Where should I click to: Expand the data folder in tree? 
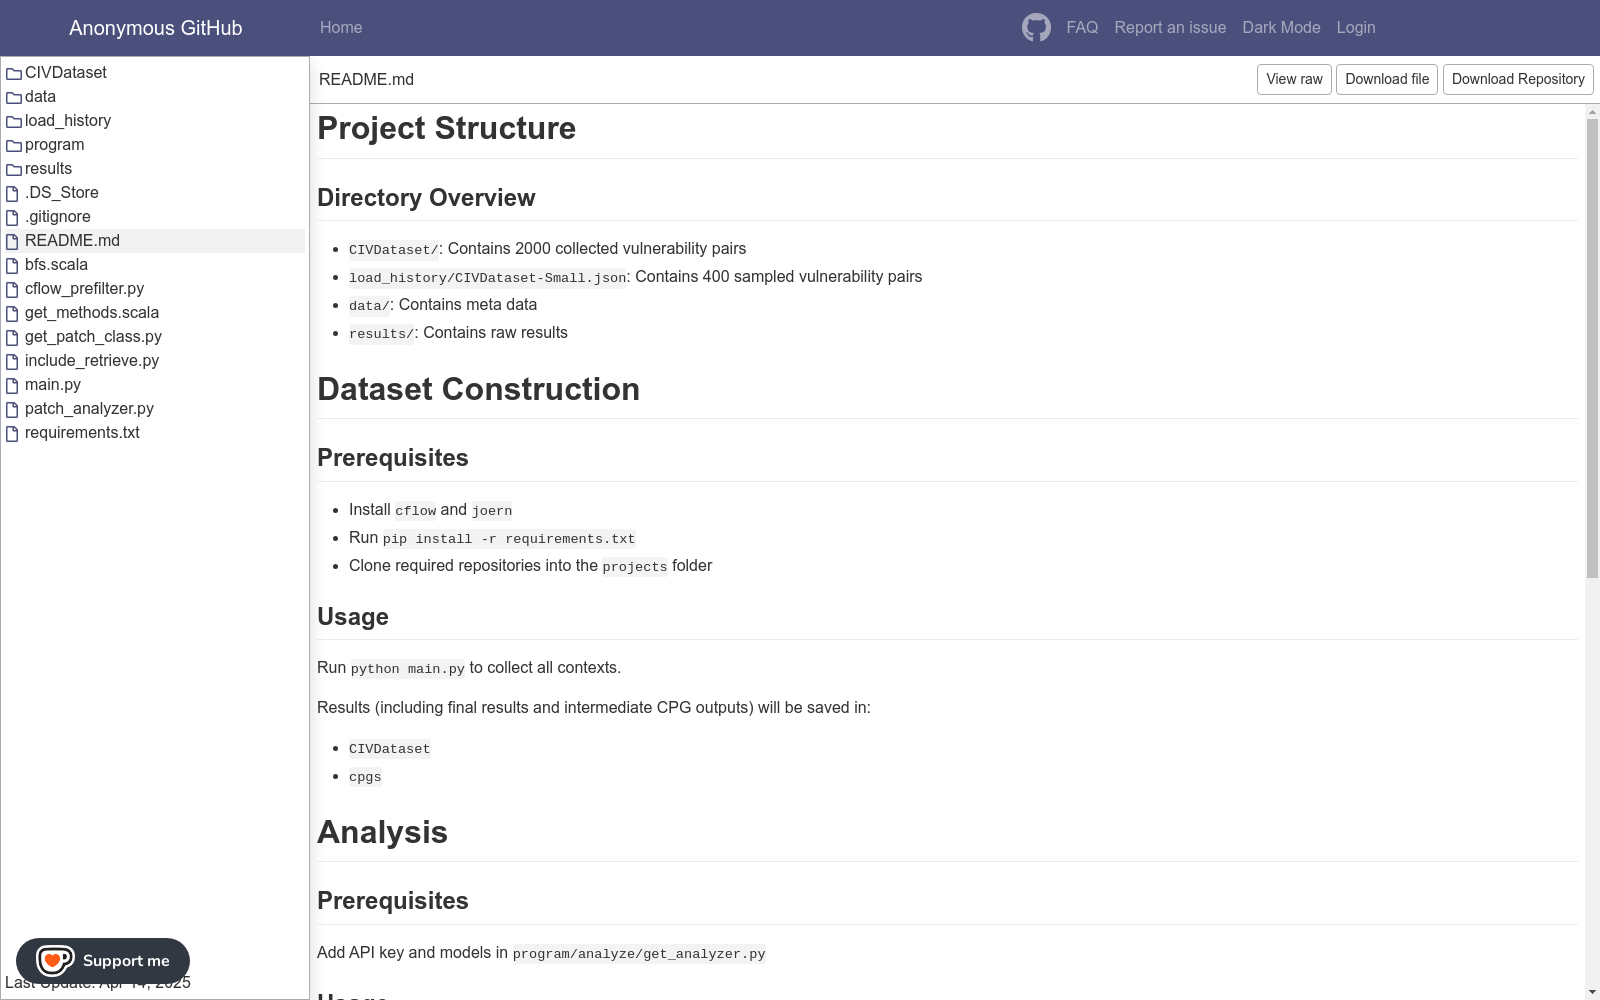click(x=40, y=96)
